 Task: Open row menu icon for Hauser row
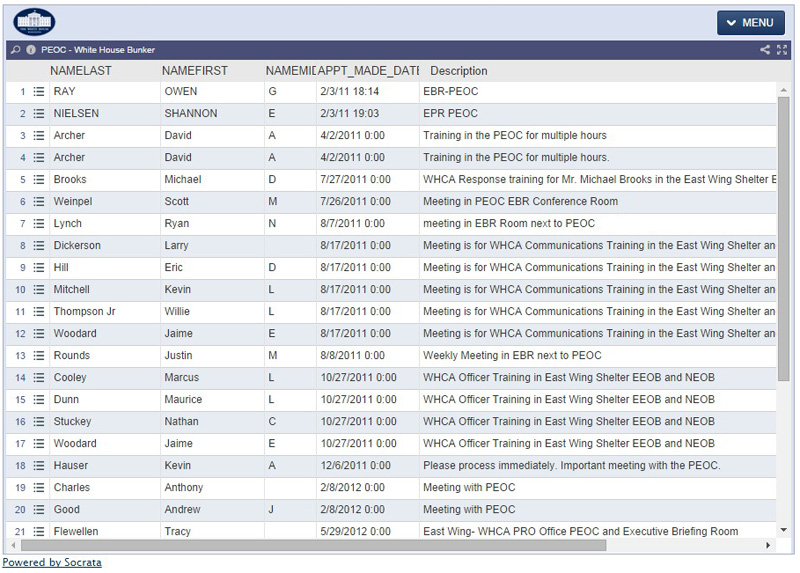[x=39, y=466]
